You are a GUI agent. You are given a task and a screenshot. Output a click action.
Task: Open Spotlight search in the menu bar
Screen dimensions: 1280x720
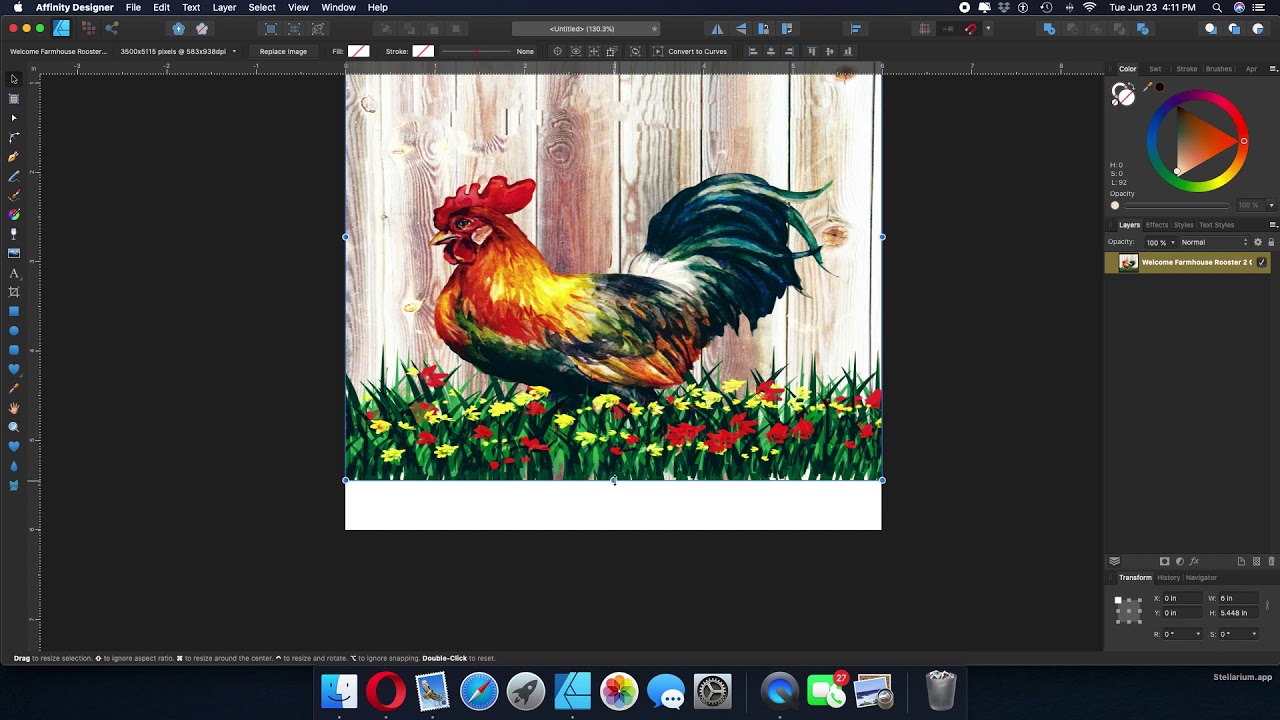1217,7
